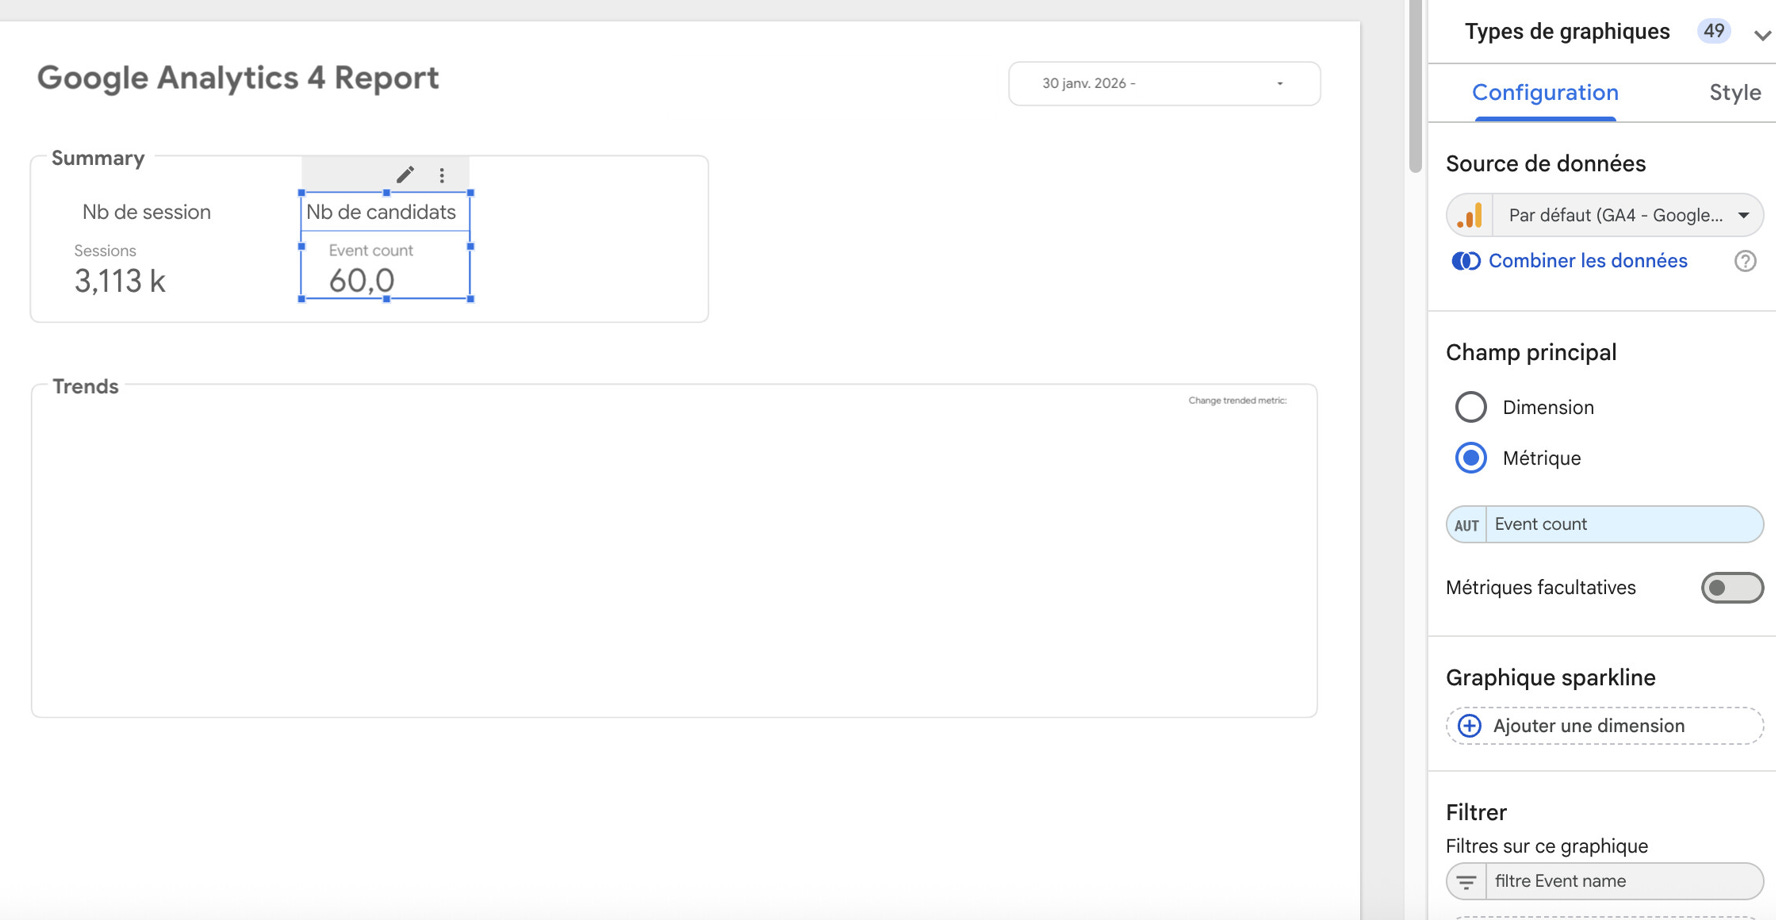This screenshot has width=1776, height=920.
Task: Select the Nb de session text label
Action: [147, 212]
